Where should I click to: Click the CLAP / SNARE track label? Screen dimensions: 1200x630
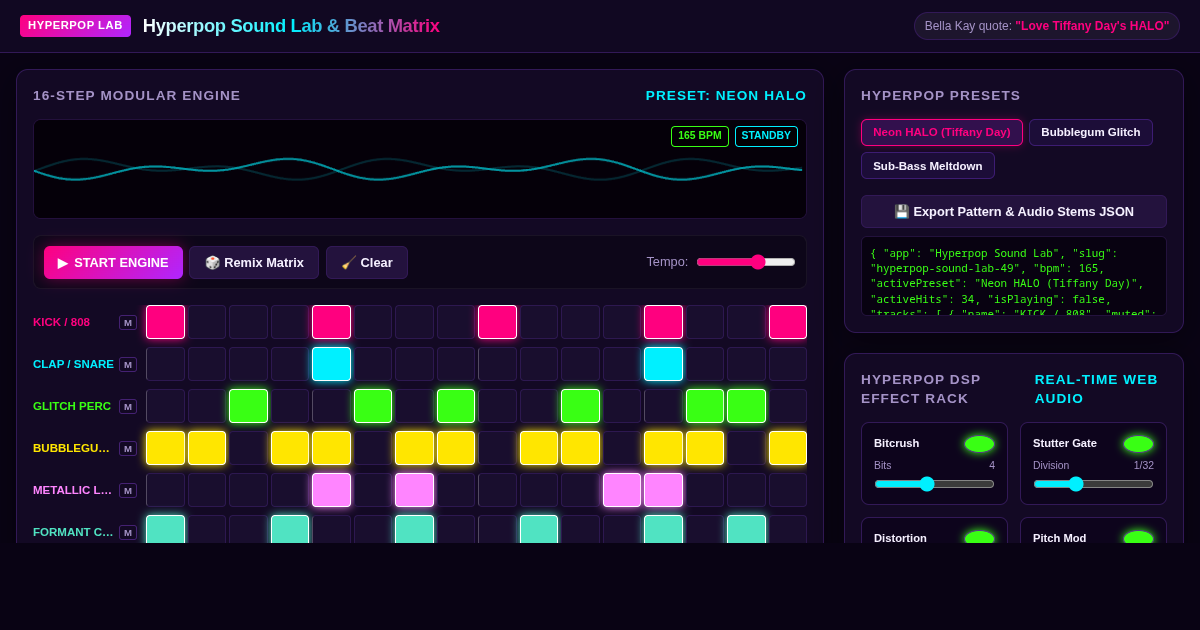tap(73, 364)
